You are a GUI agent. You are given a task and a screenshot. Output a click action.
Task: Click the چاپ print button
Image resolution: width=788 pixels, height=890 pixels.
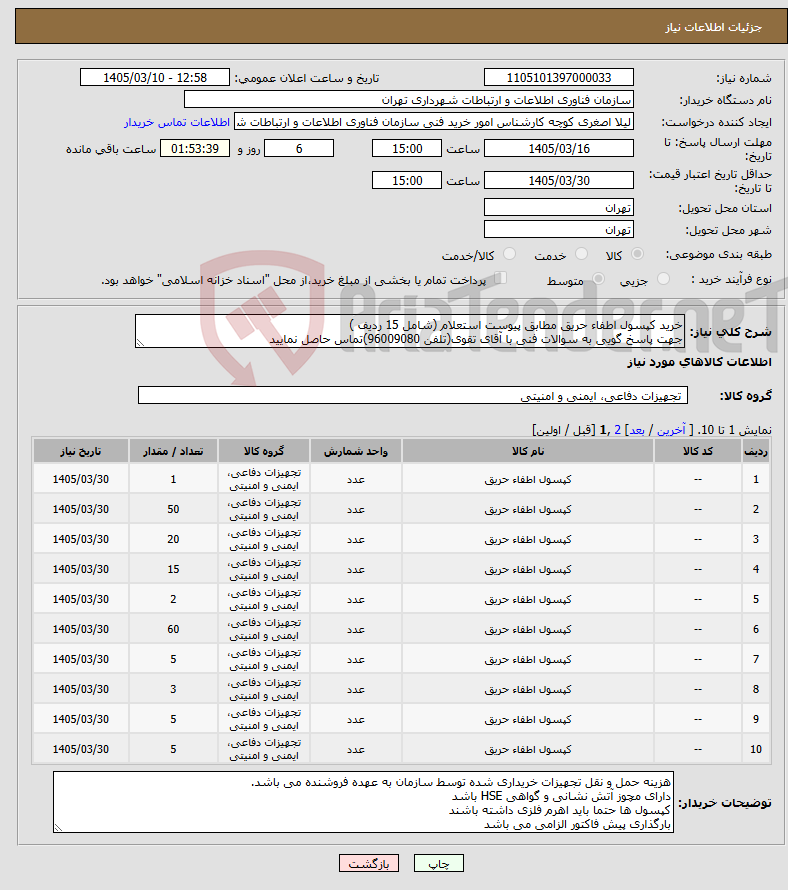click(439, 863)
